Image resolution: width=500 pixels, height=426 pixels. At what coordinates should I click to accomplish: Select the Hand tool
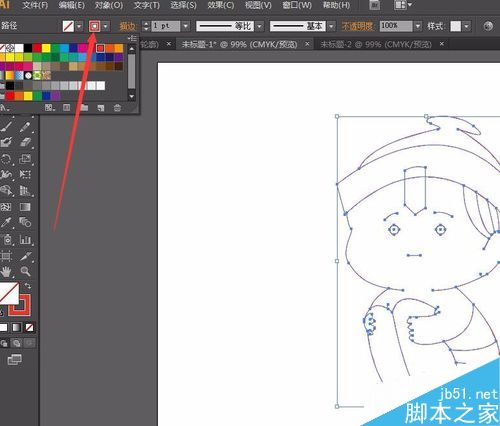pyautogui.click(x=7, y=272)
